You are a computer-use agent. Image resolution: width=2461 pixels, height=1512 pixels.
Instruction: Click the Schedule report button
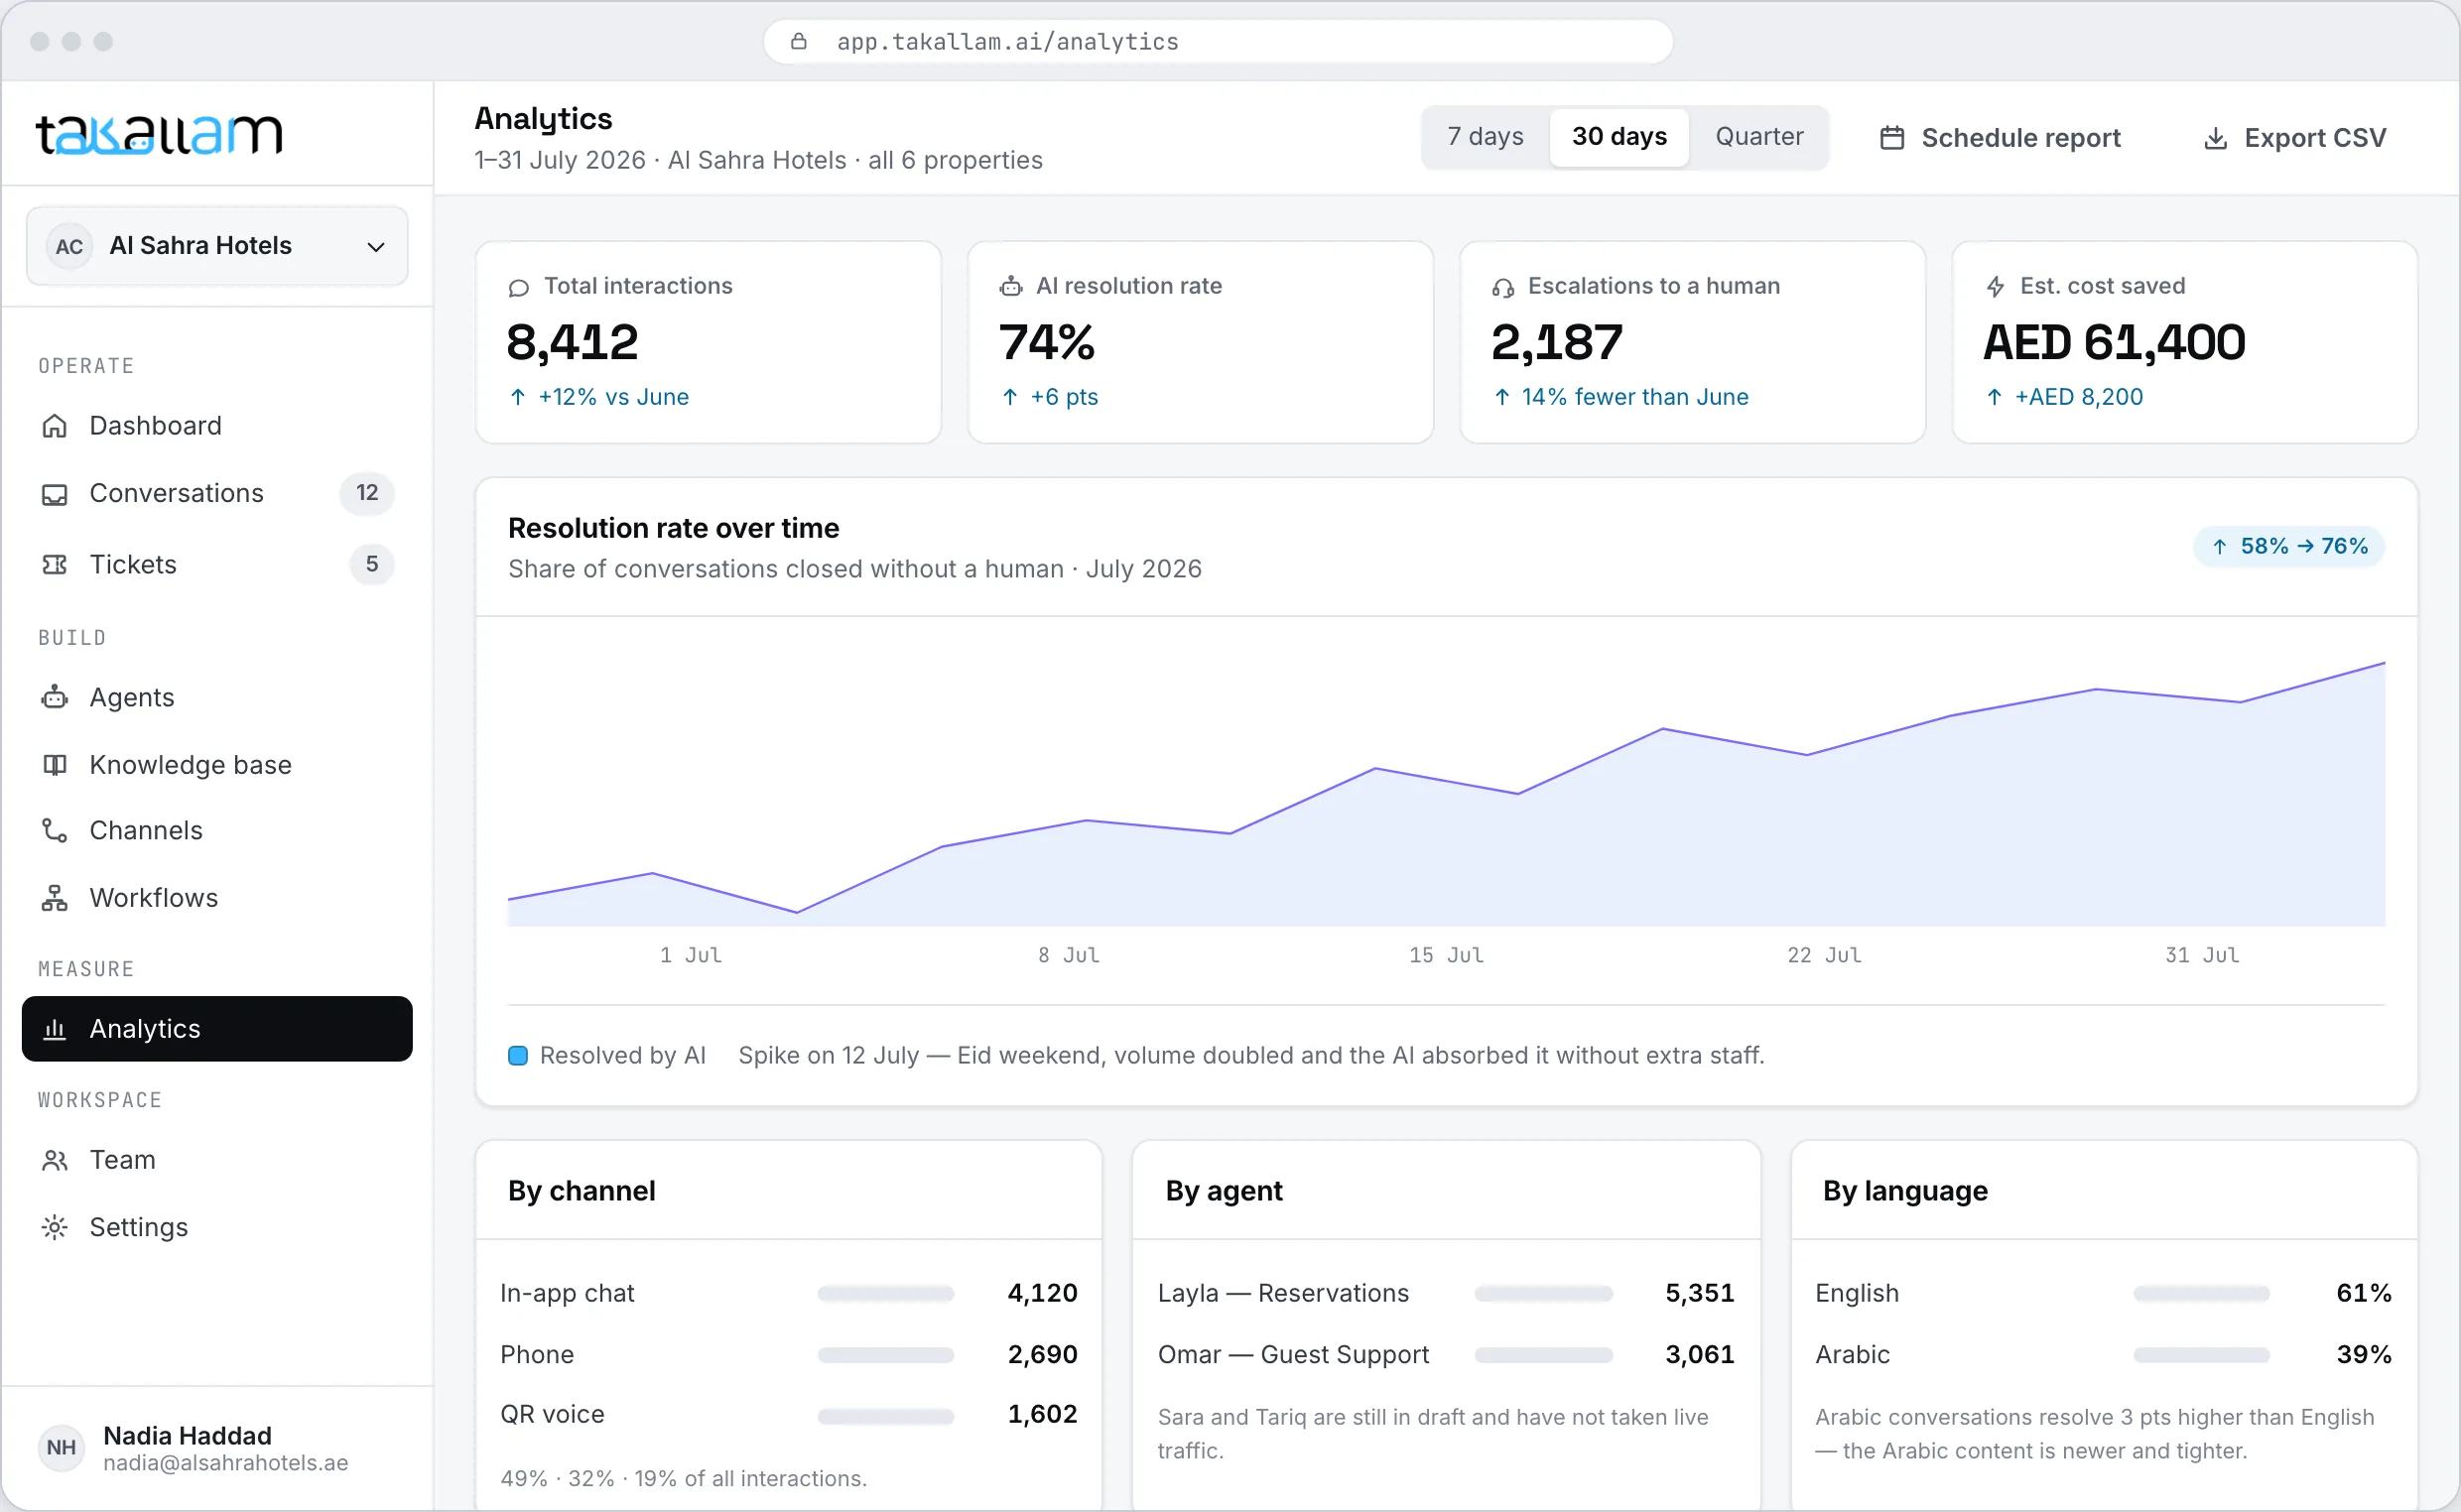click(x=2000, y=138)
